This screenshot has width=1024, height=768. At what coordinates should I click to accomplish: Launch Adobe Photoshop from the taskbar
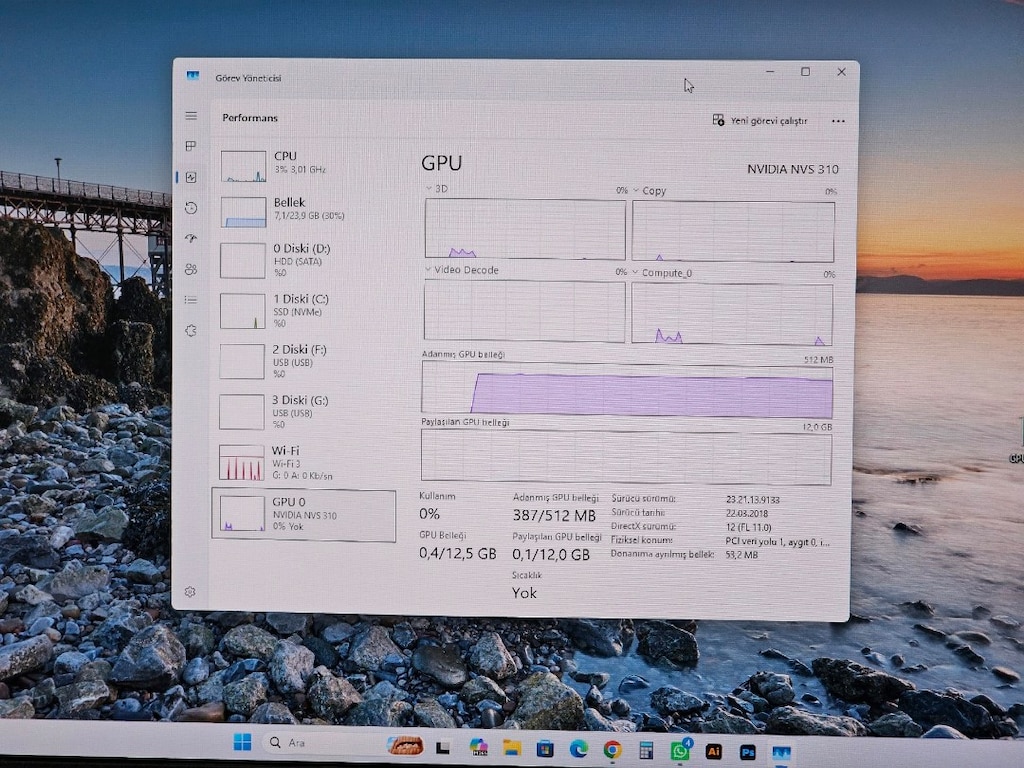coord(748,752)
